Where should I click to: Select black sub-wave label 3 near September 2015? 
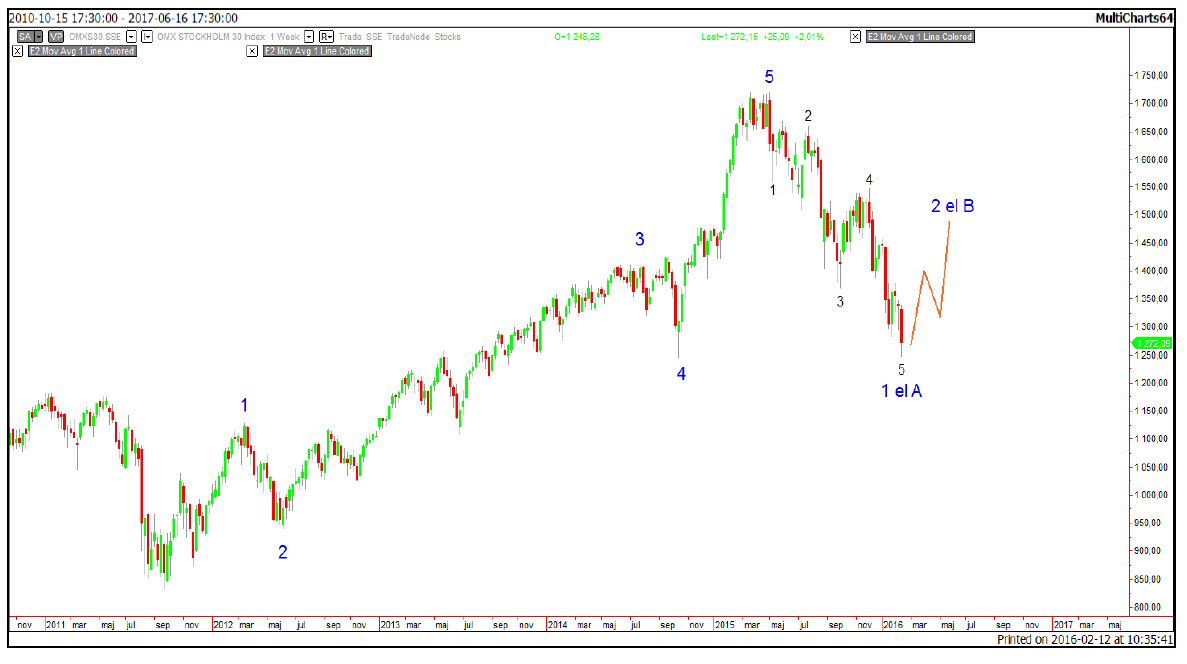tap(840, 301)
